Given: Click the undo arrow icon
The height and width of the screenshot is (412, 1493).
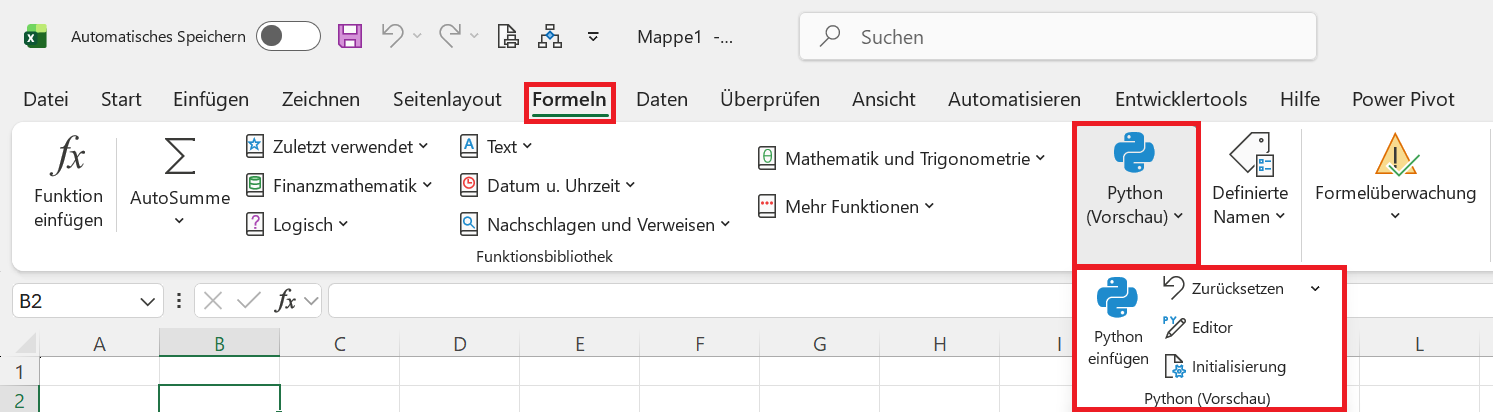Looking at the screenshot, I should pos(392,37).
